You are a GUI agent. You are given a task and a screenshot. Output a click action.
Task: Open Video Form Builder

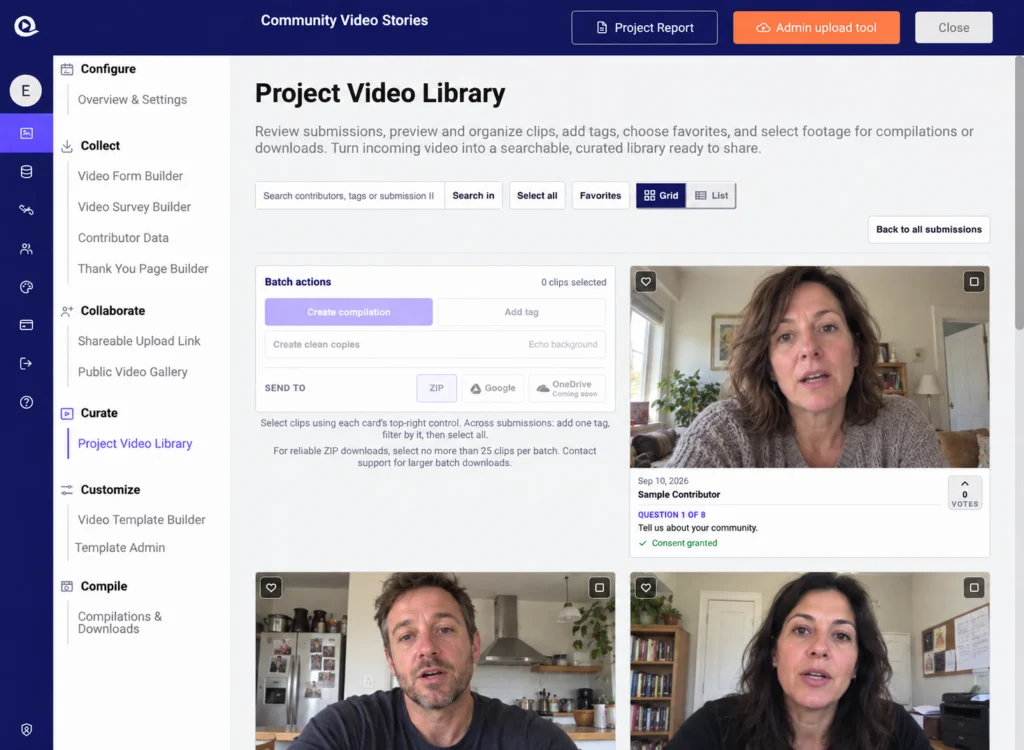(130, 176)
